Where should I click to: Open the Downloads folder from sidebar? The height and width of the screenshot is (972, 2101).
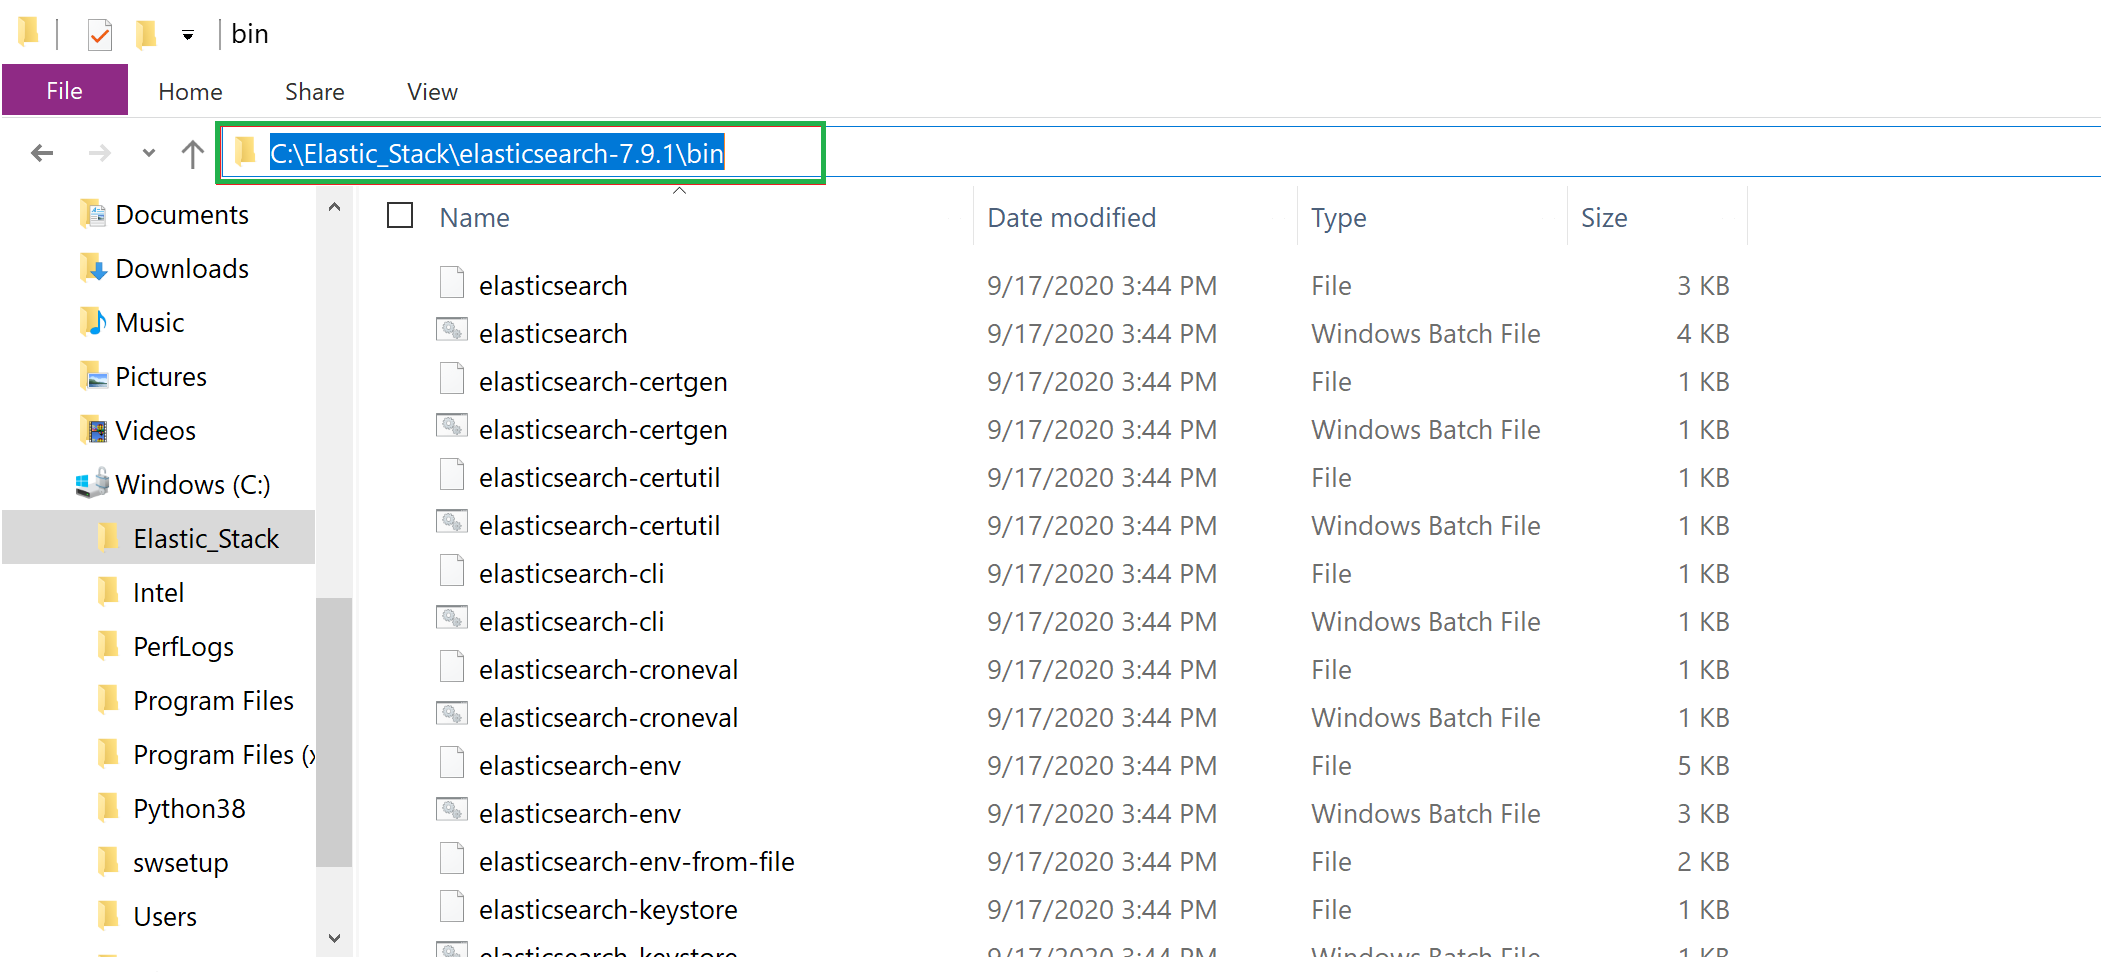tap(183, 268)
